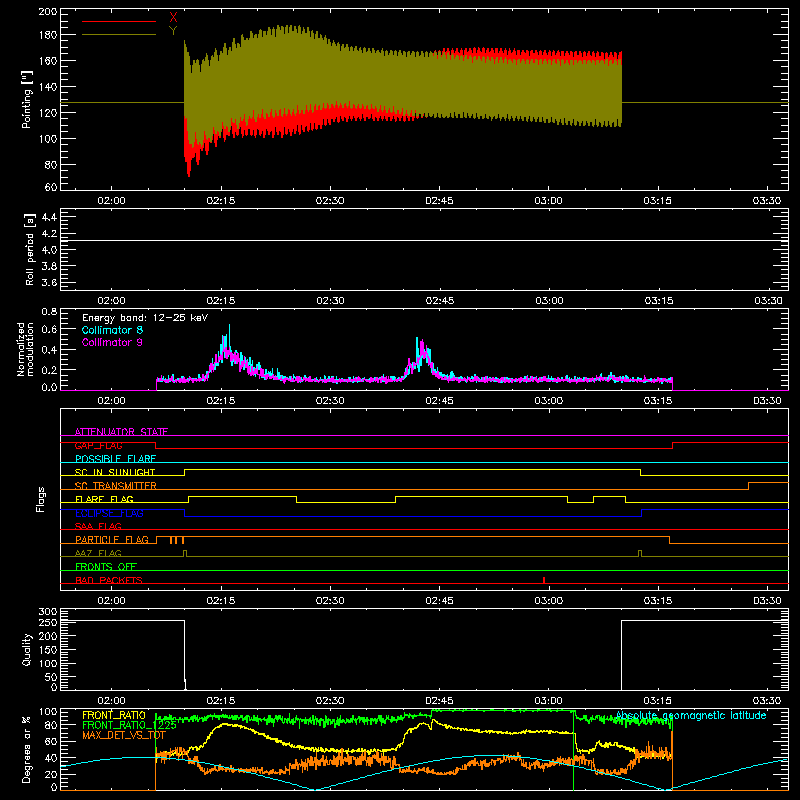Screen dimensions: 800x800
Task: Click the MAX_DET_VS_TOT legend entry
Action: [124, 735]
